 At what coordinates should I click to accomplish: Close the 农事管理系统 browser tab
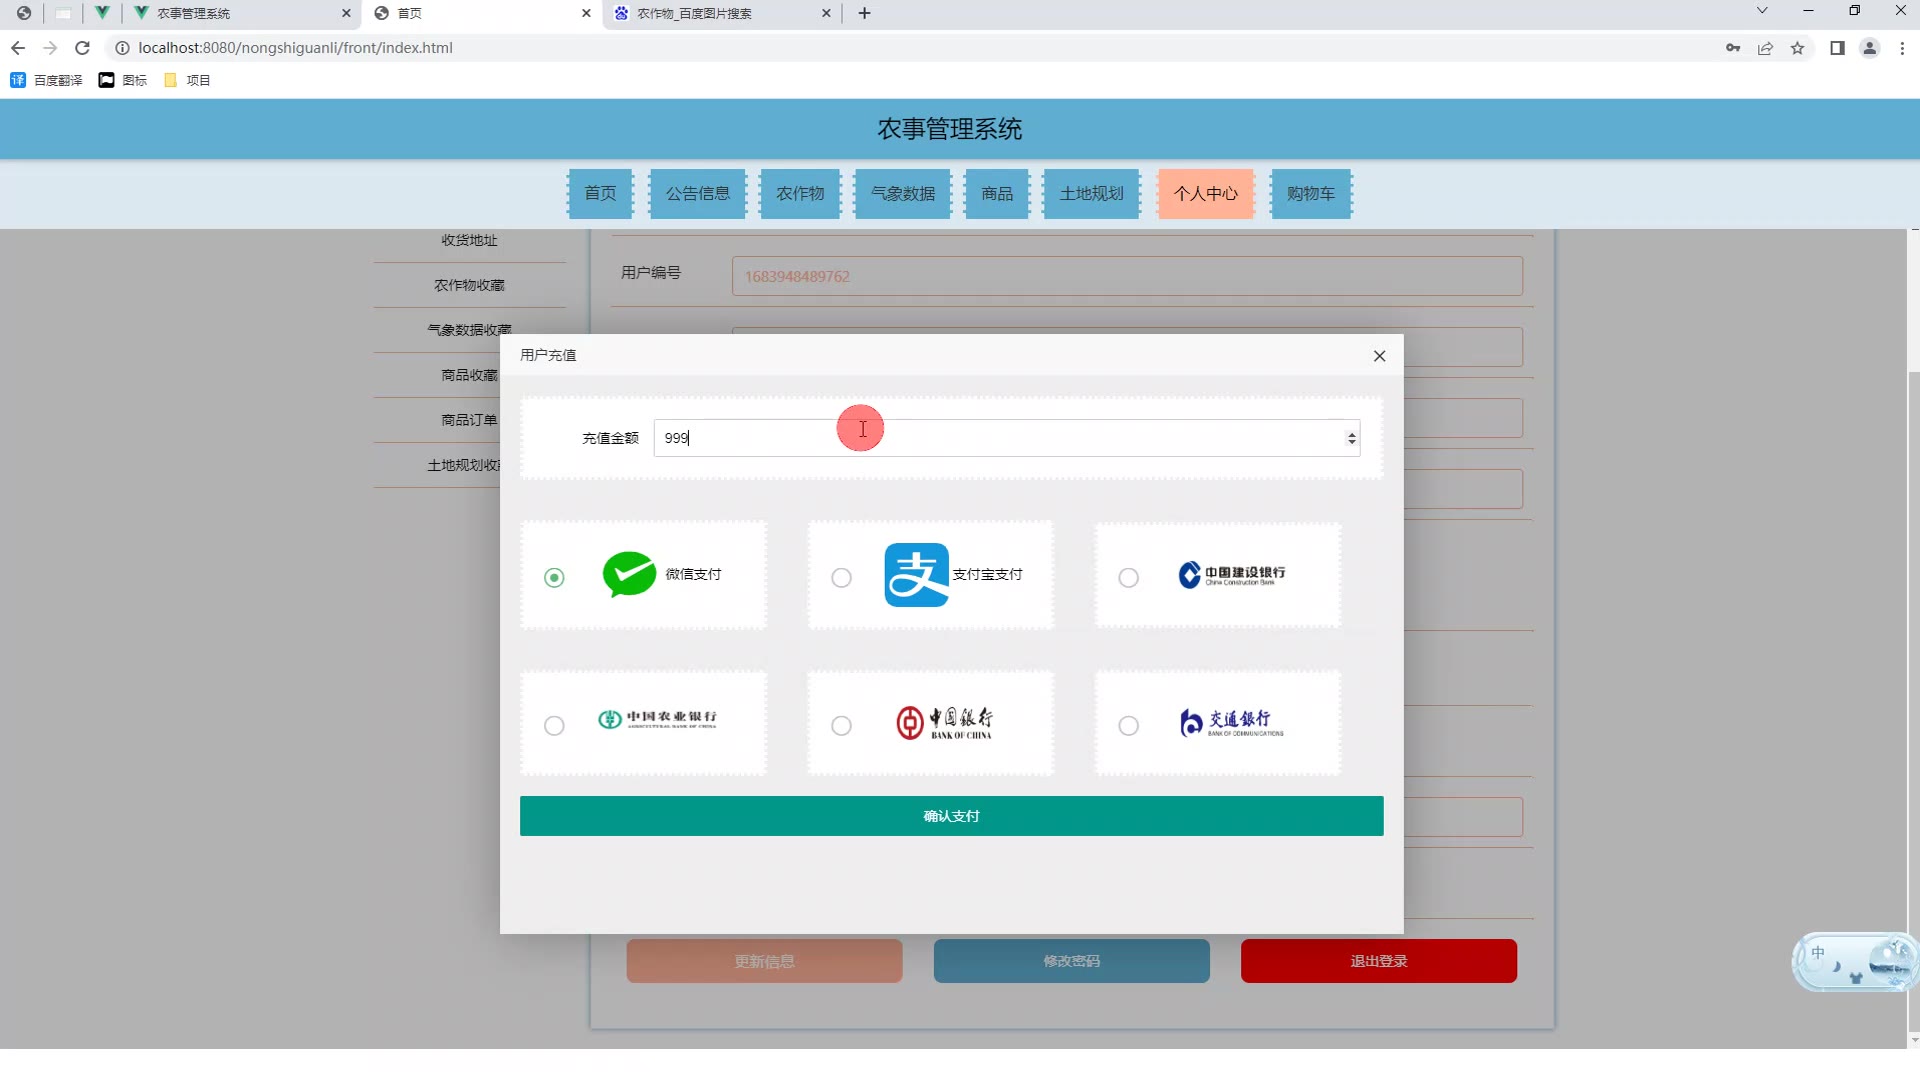click(x=347, y=13)
